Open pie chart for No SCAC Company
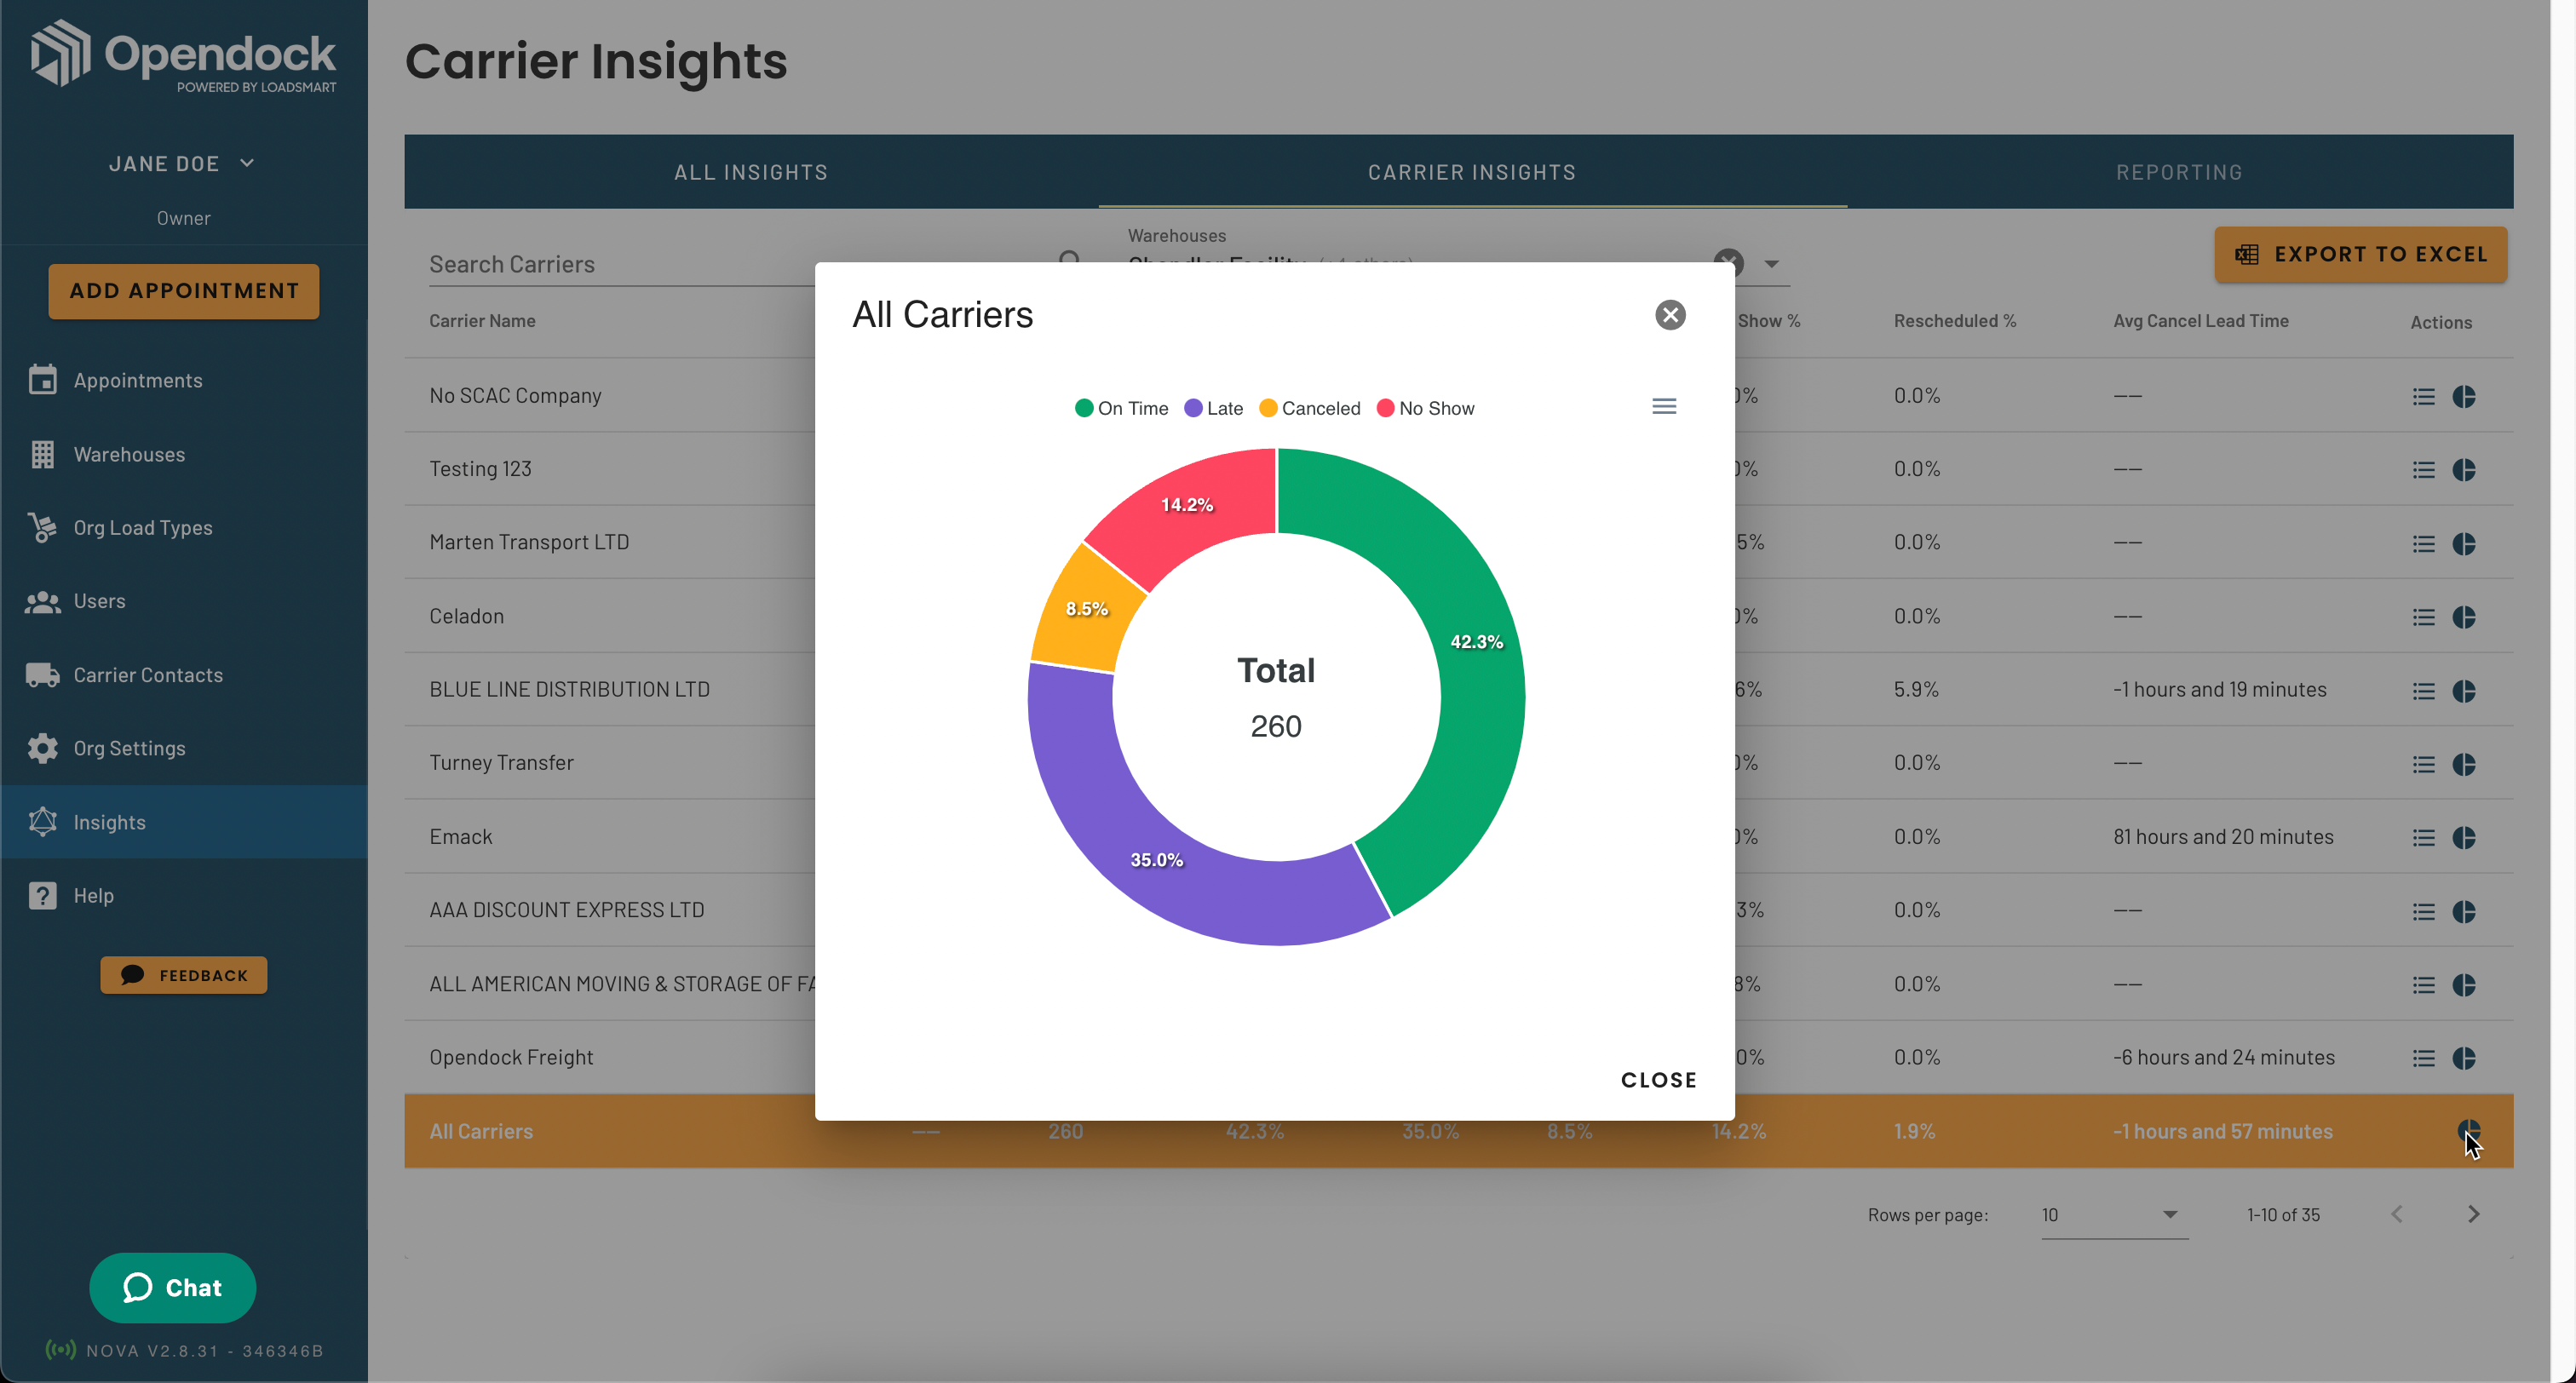The image size is (2576, 1383). 2464,396
